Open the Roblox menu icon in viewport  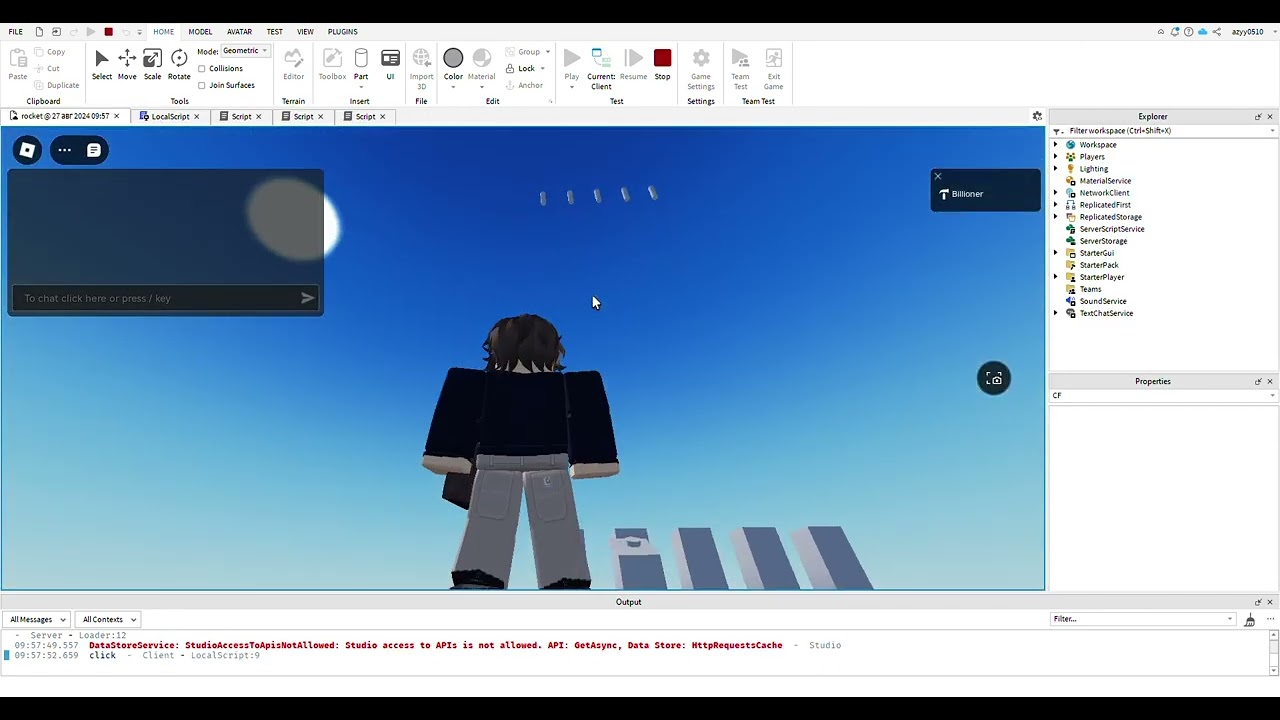[28, 150]
